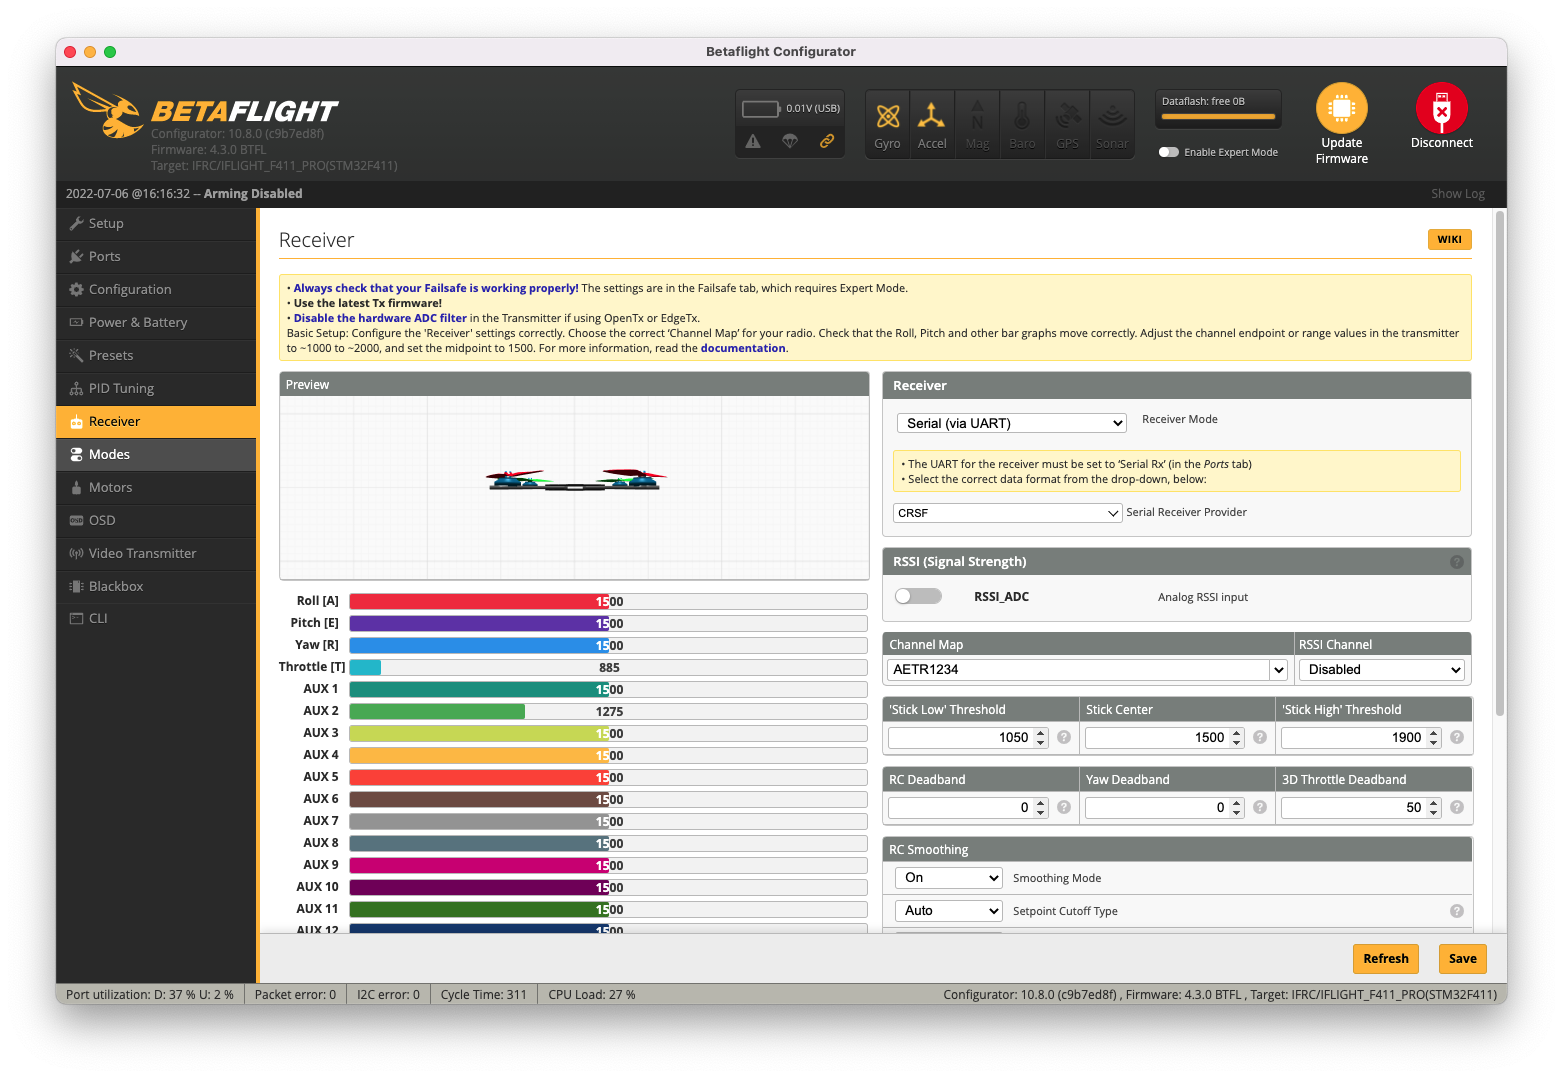Click help icon next to Stick Low Threshold
This screenshot has width=1563, height=1078.
pos(1064,737)
